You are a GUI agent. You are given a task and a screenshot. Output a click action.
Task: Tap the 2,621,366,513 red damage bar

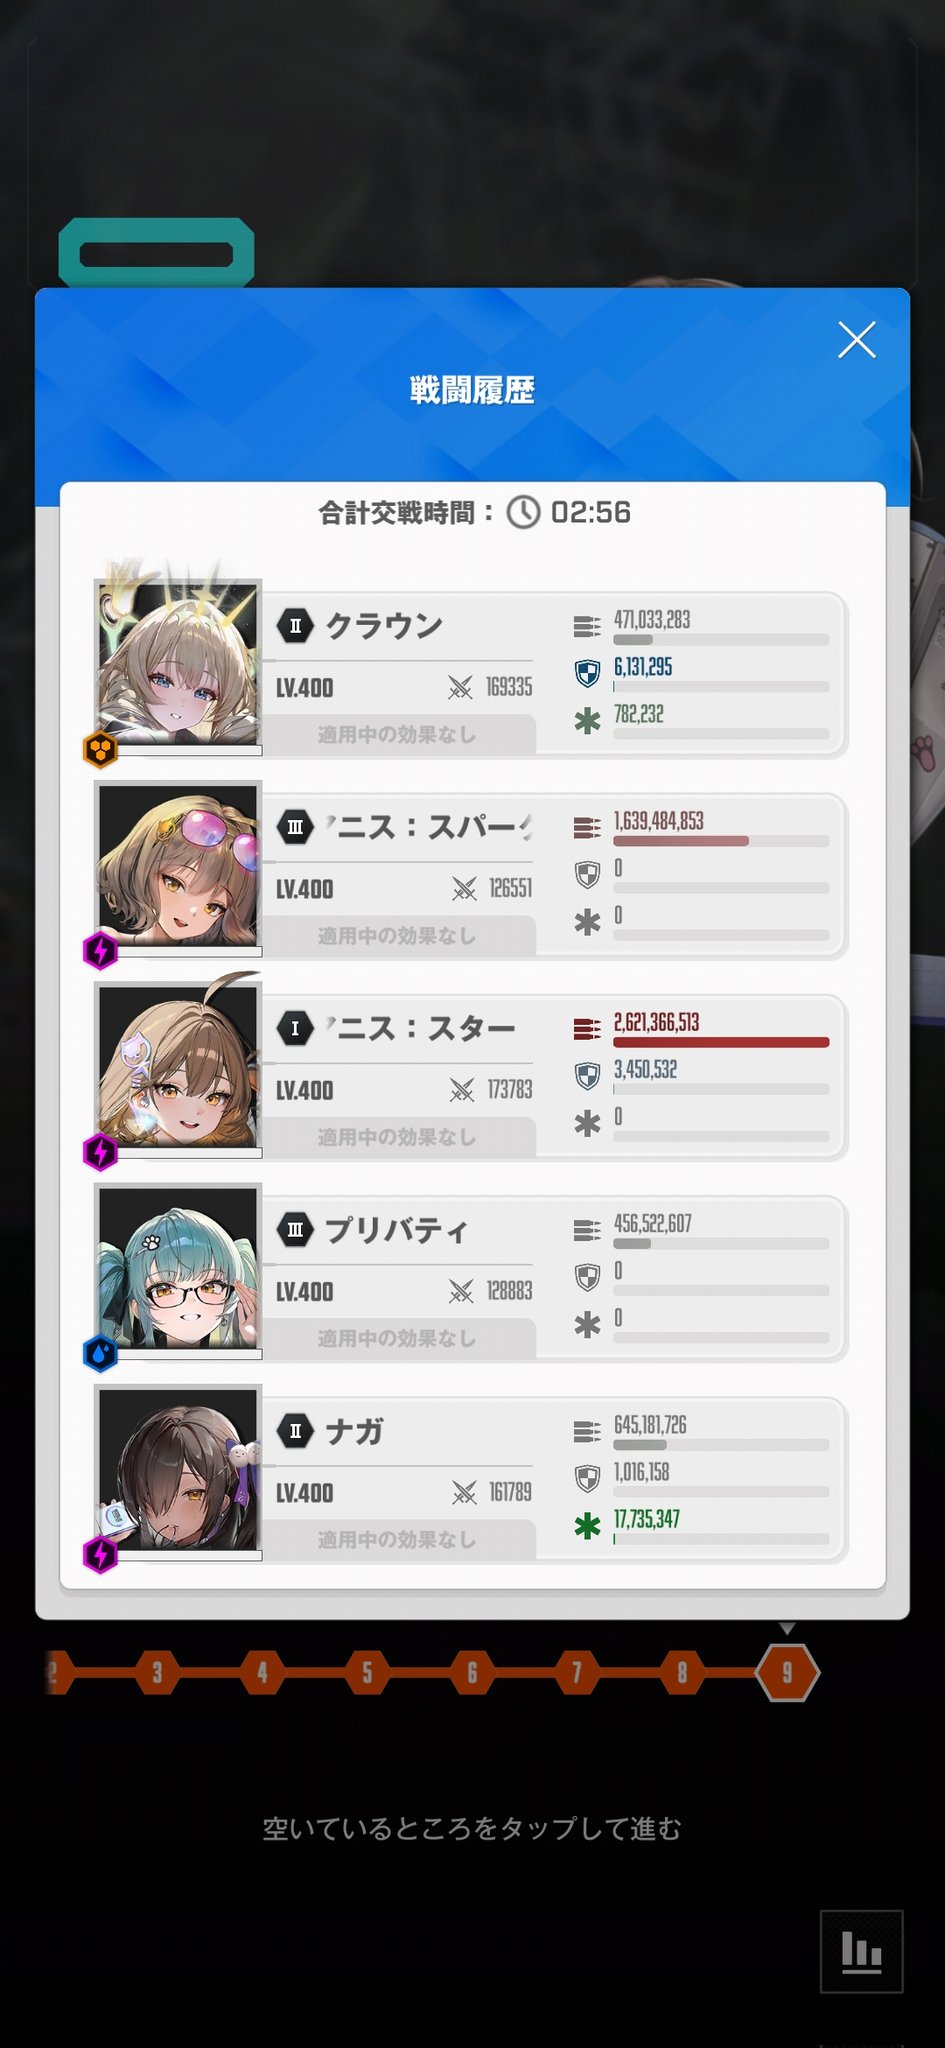pyautogui.click(x=721, y=1042)
